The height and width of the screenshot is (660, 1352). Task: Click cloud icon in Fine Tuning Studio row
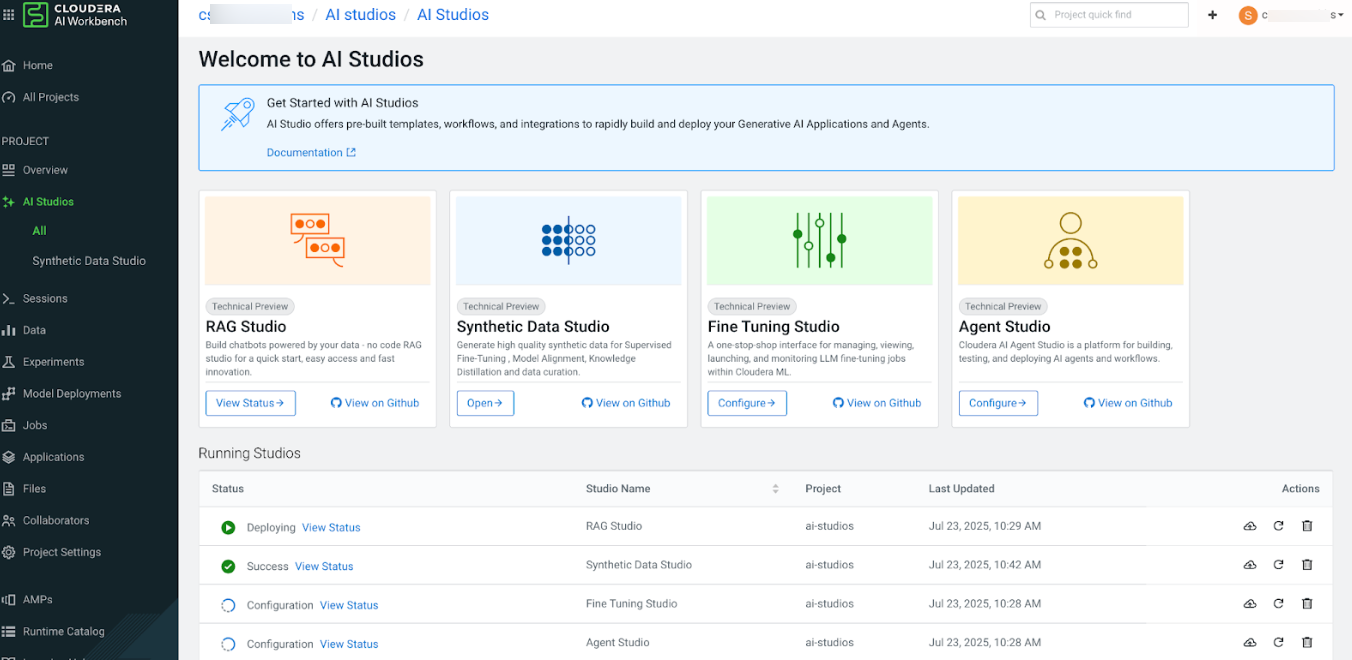click(x=1250, y=604)
